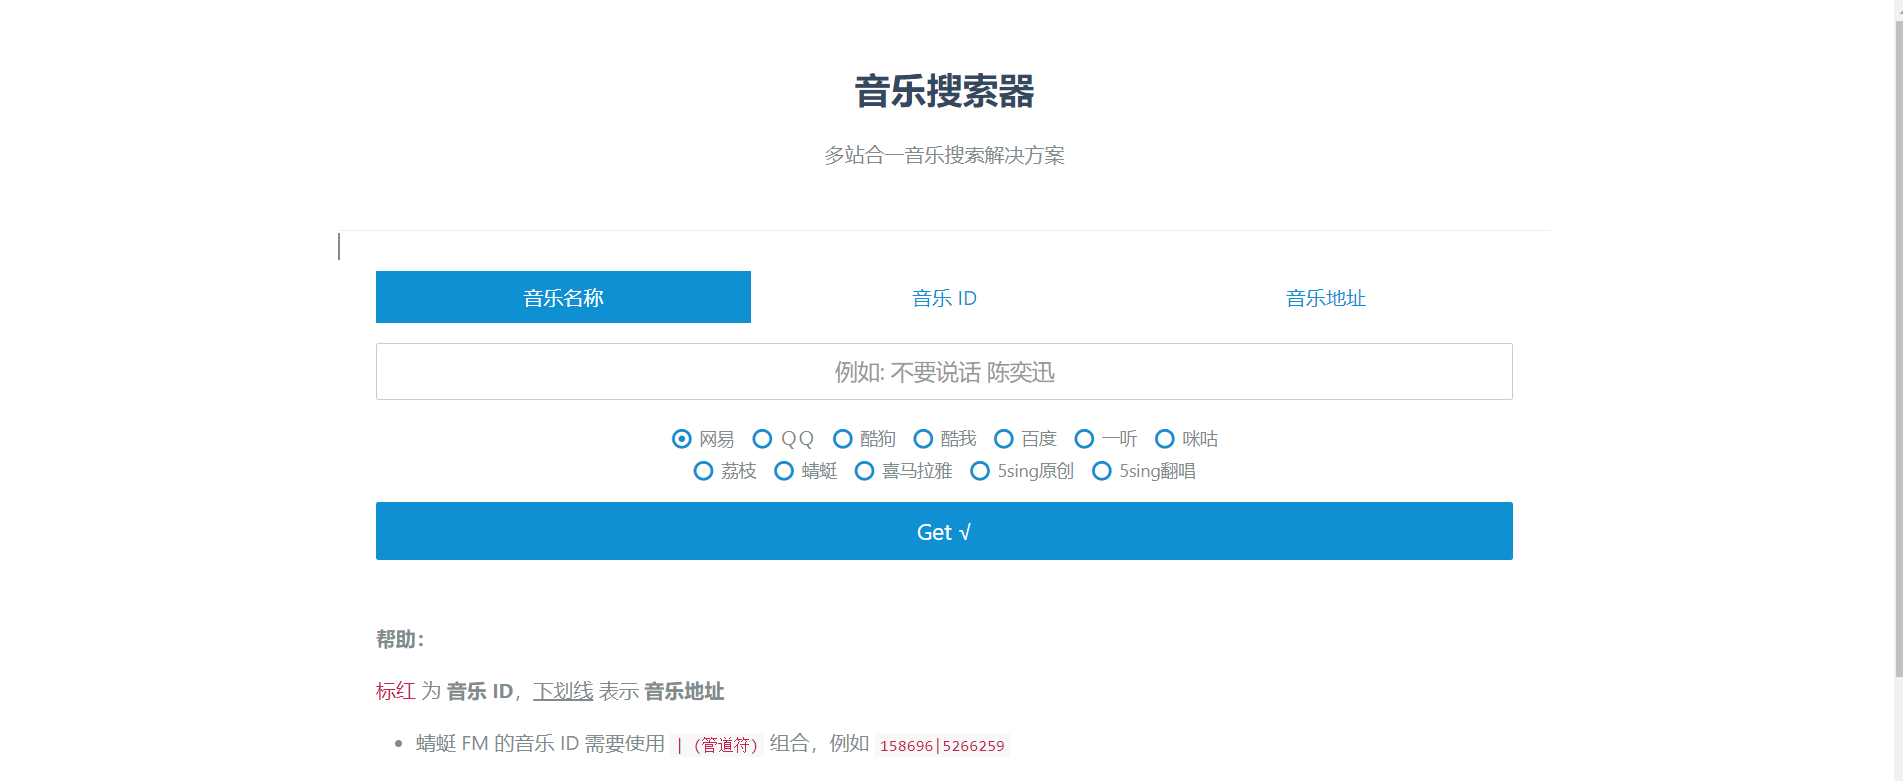
Task: Select the 5sing原创 radio button
Action: (981, 471)
